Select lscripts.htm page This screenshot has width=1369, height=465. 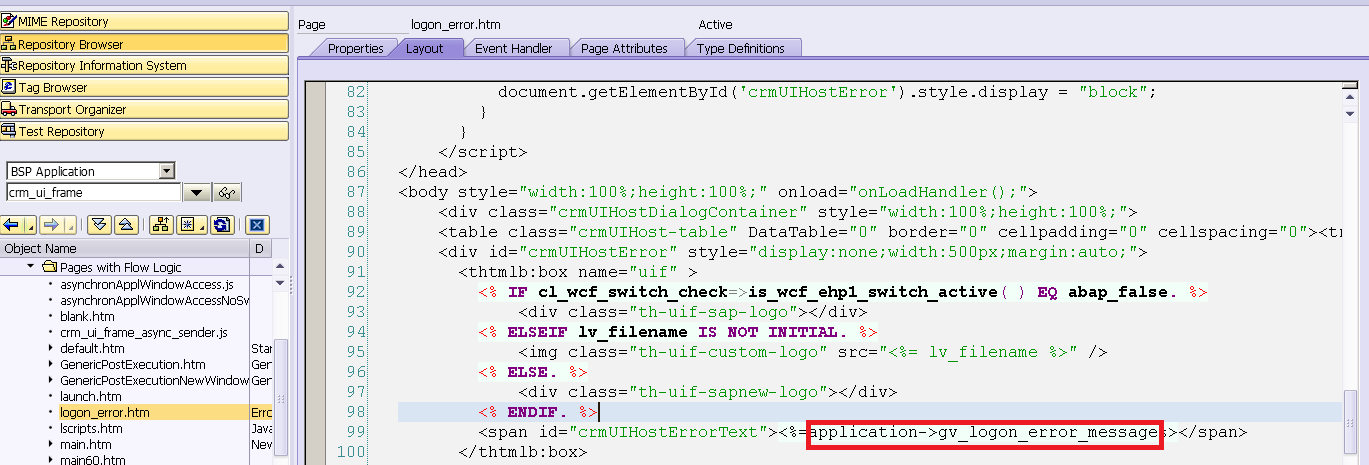pos(91,428)
